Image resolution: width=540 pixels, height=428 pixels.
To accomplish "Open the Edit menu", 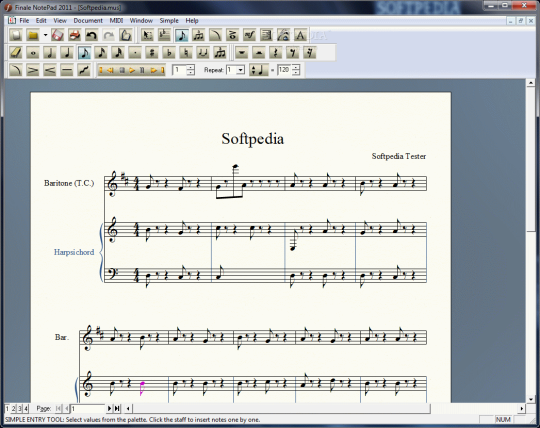I will [x=41, y=21].
